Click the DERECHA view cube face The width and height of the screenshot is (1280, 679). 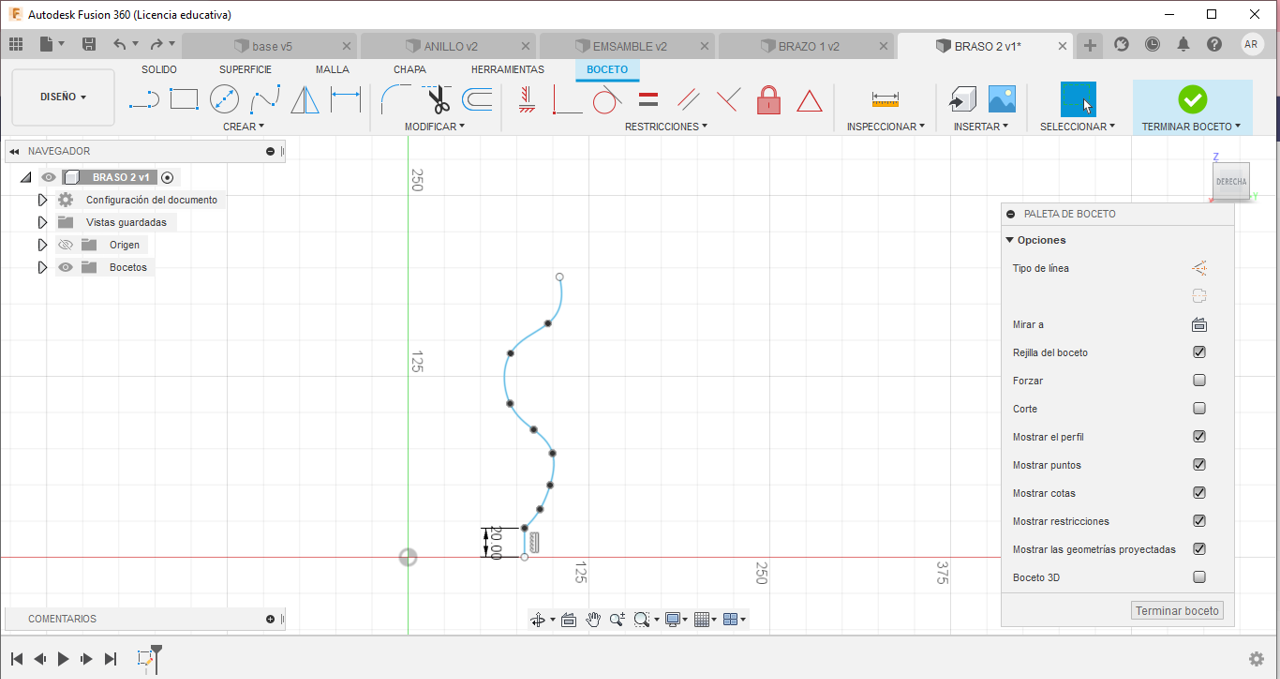1230,181
